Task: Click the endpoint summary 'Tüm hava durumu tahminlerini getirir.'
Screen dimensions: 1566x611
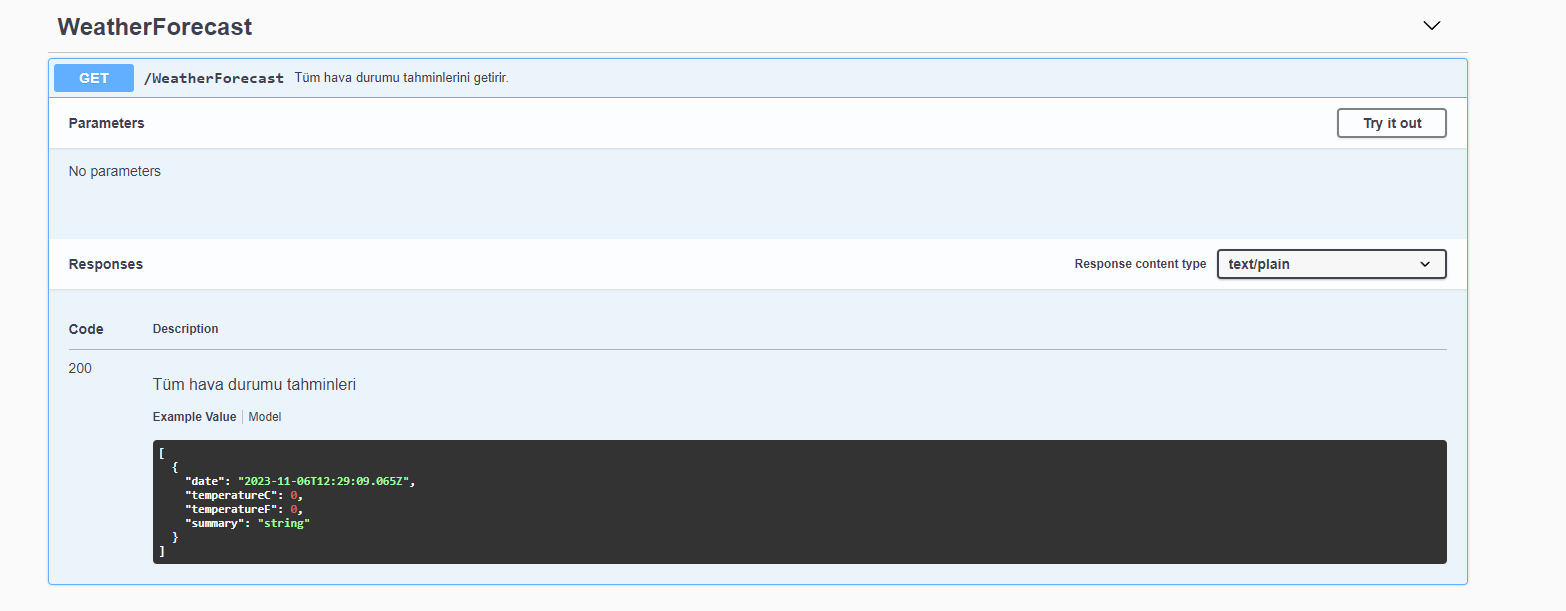Action: coord(401,78)
